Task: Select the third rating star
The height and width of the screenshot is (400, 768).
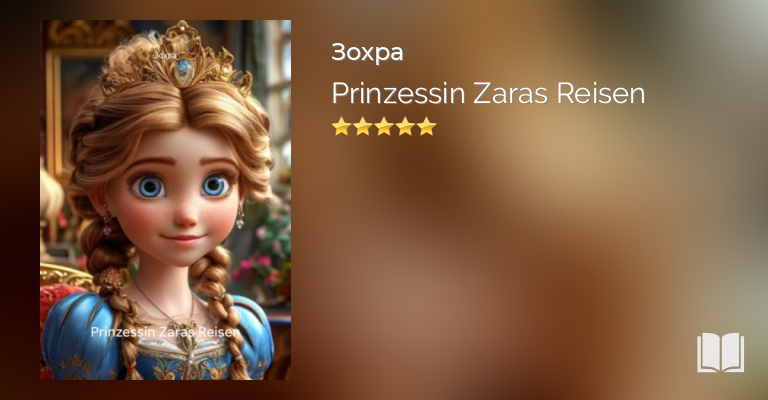Action: [x=384, y=126]
